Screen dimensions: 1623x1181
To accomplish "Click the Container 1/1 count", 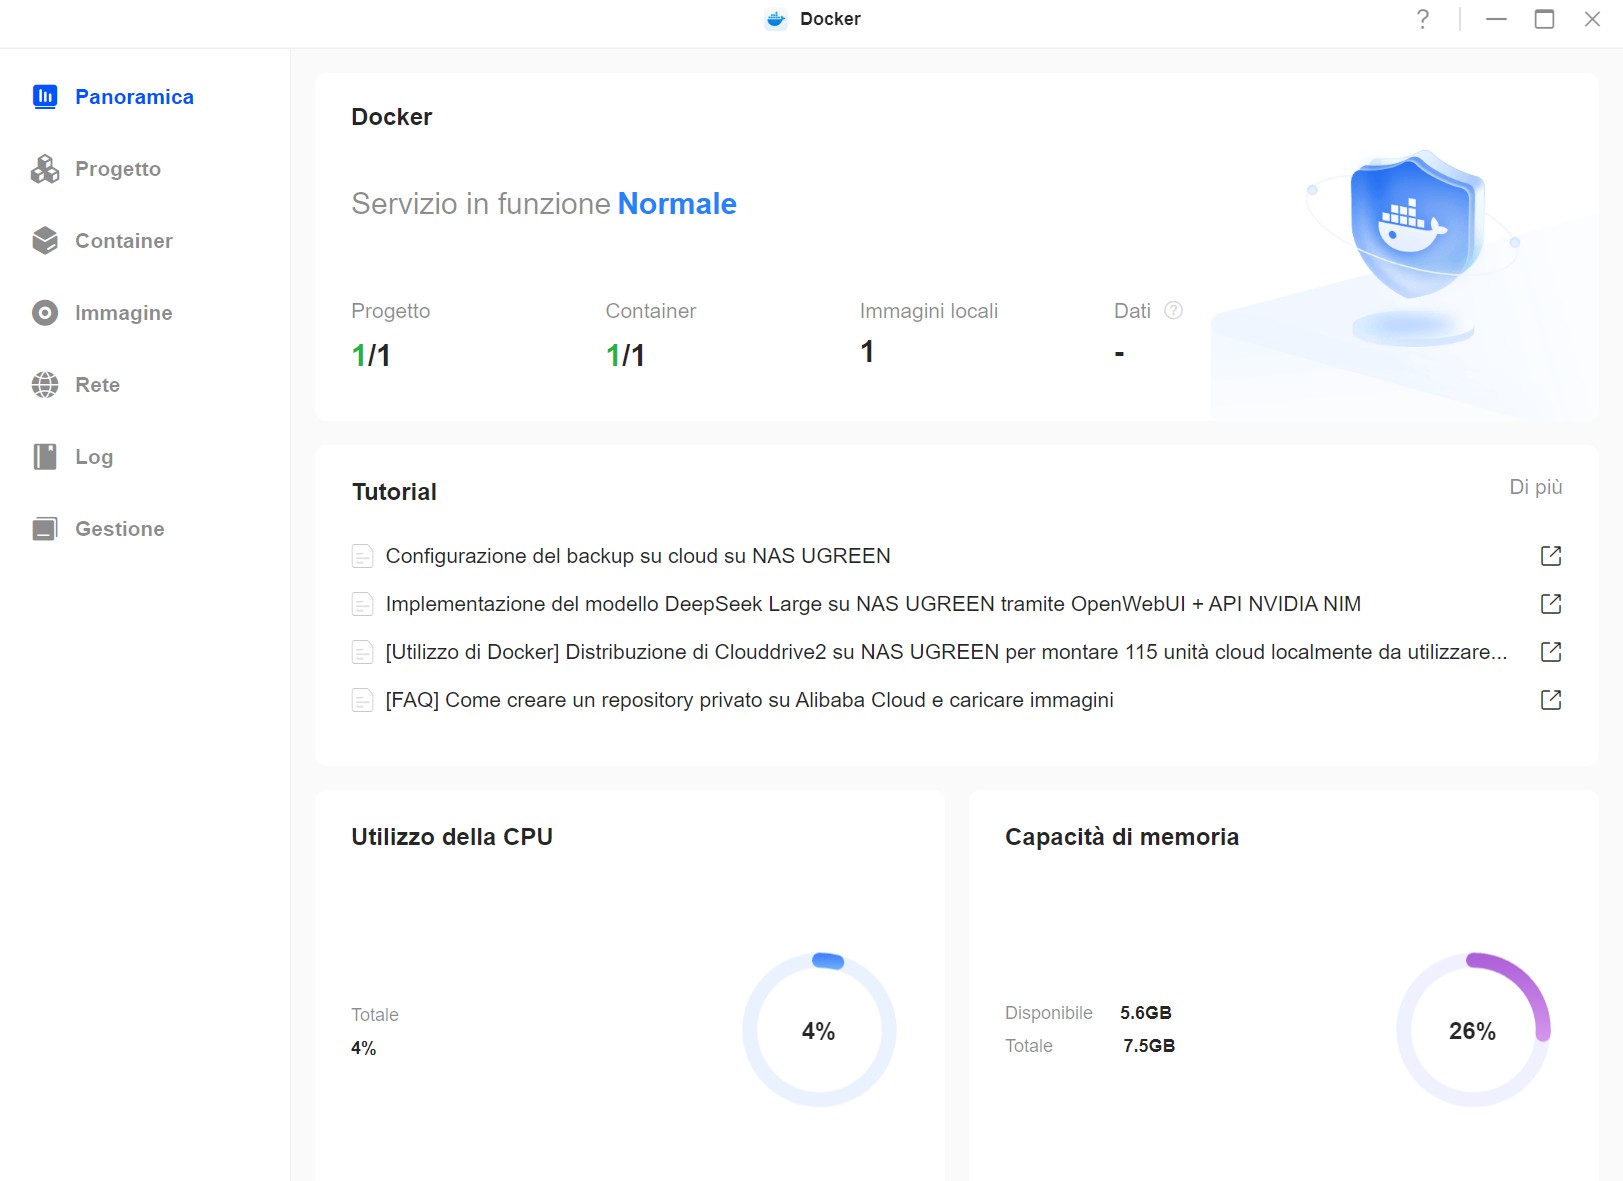I will 625,355.
